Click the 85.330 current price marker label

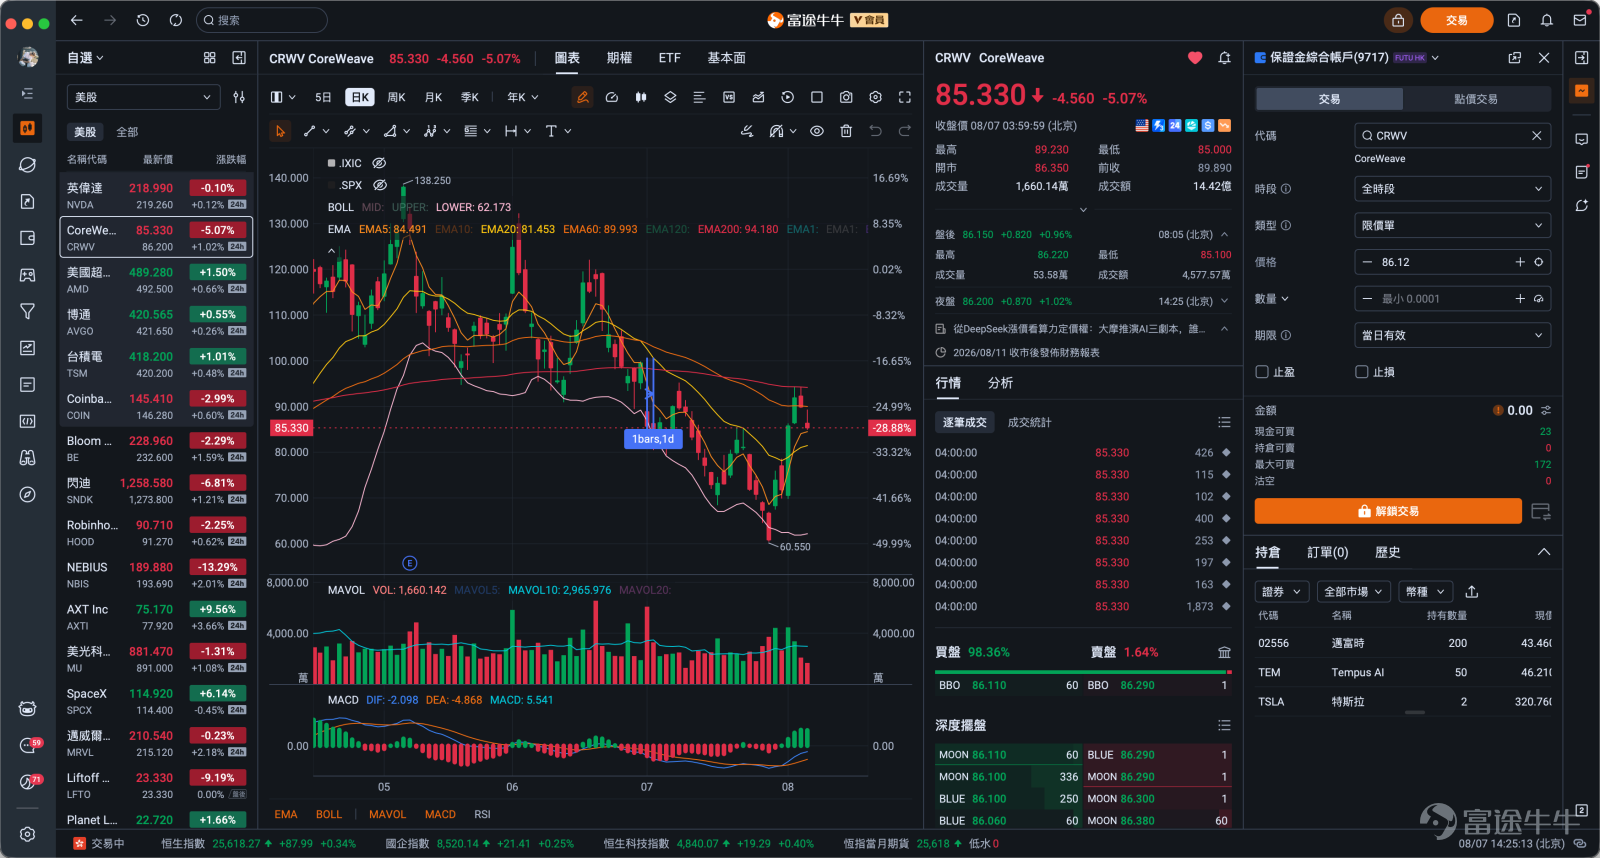[291, 428]
